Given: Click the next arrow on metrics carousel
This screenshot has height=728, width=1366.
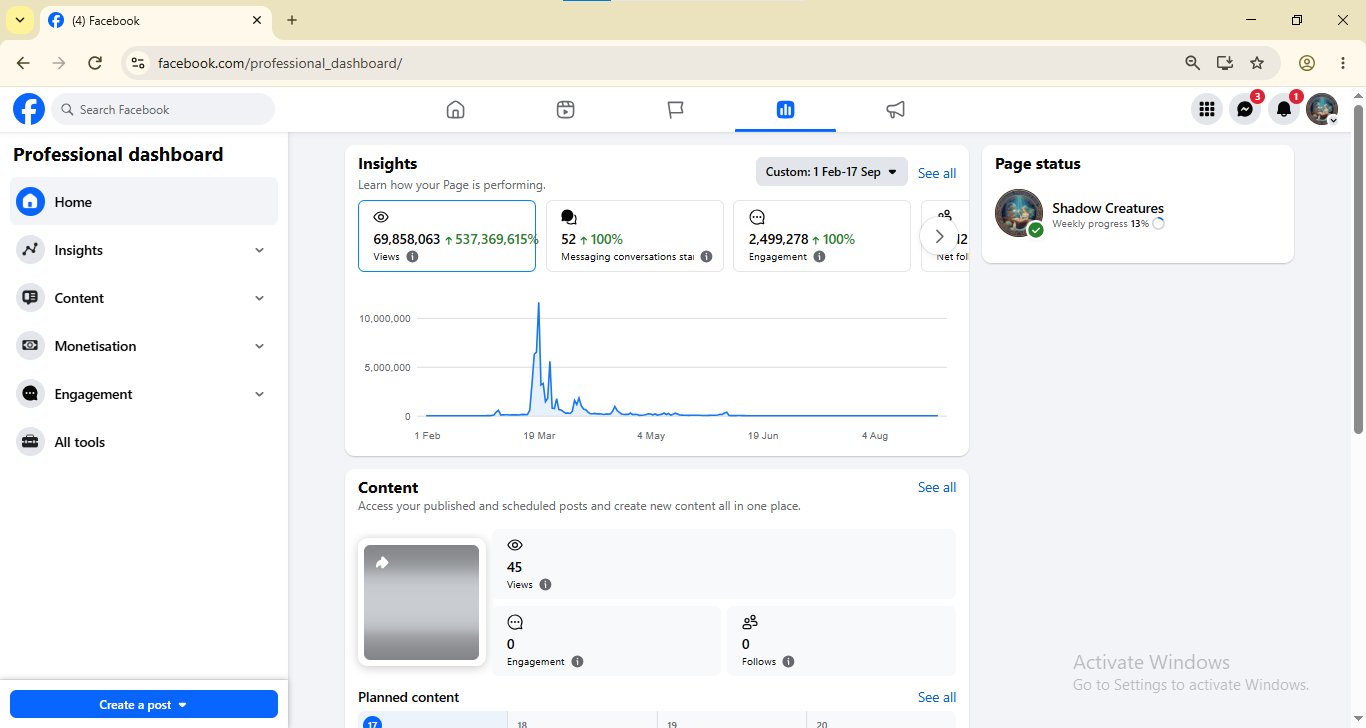Looking at the screenshot, I should (x=939, y=237).
